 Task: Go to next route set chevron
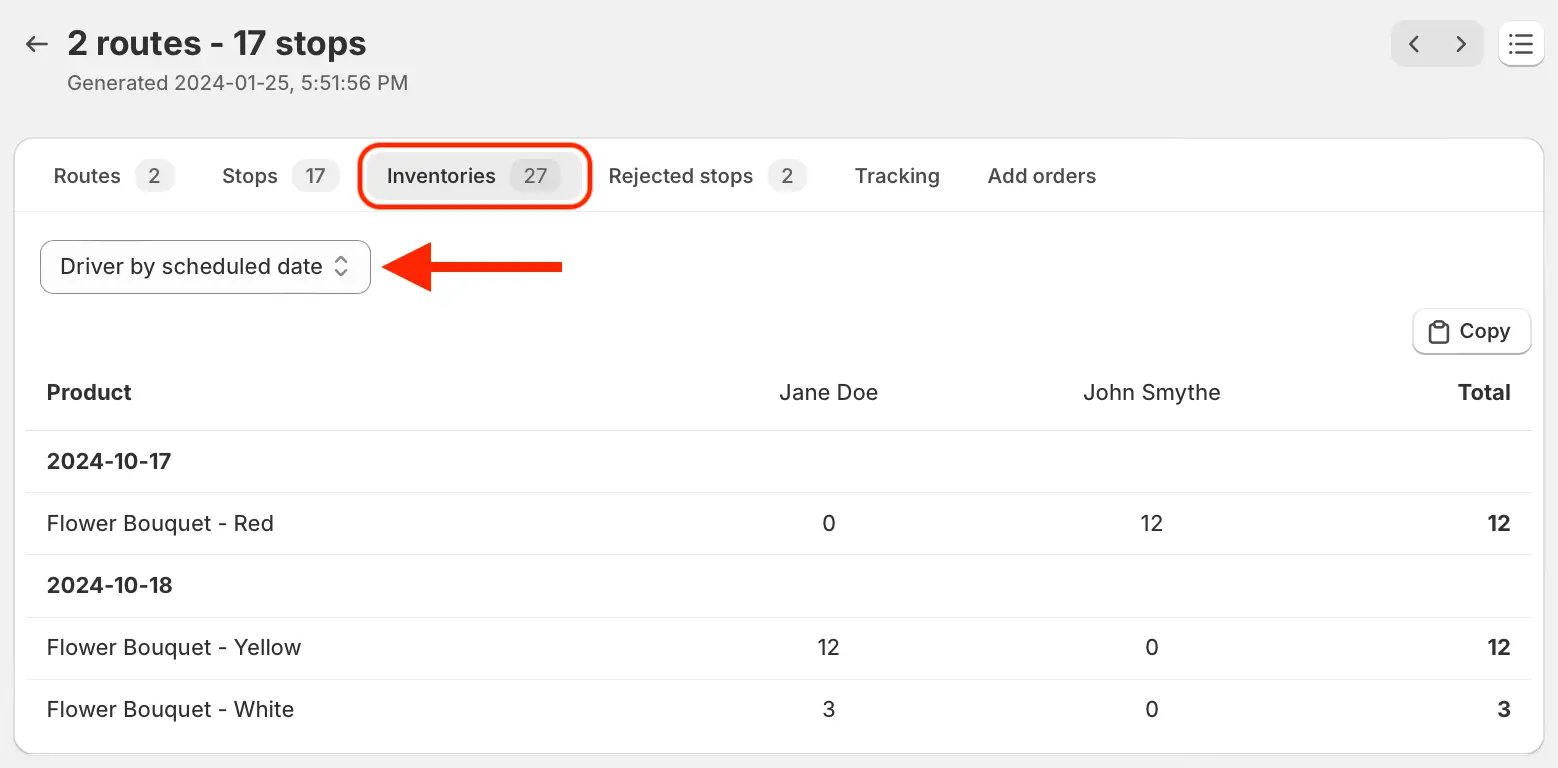point(1461,44)
